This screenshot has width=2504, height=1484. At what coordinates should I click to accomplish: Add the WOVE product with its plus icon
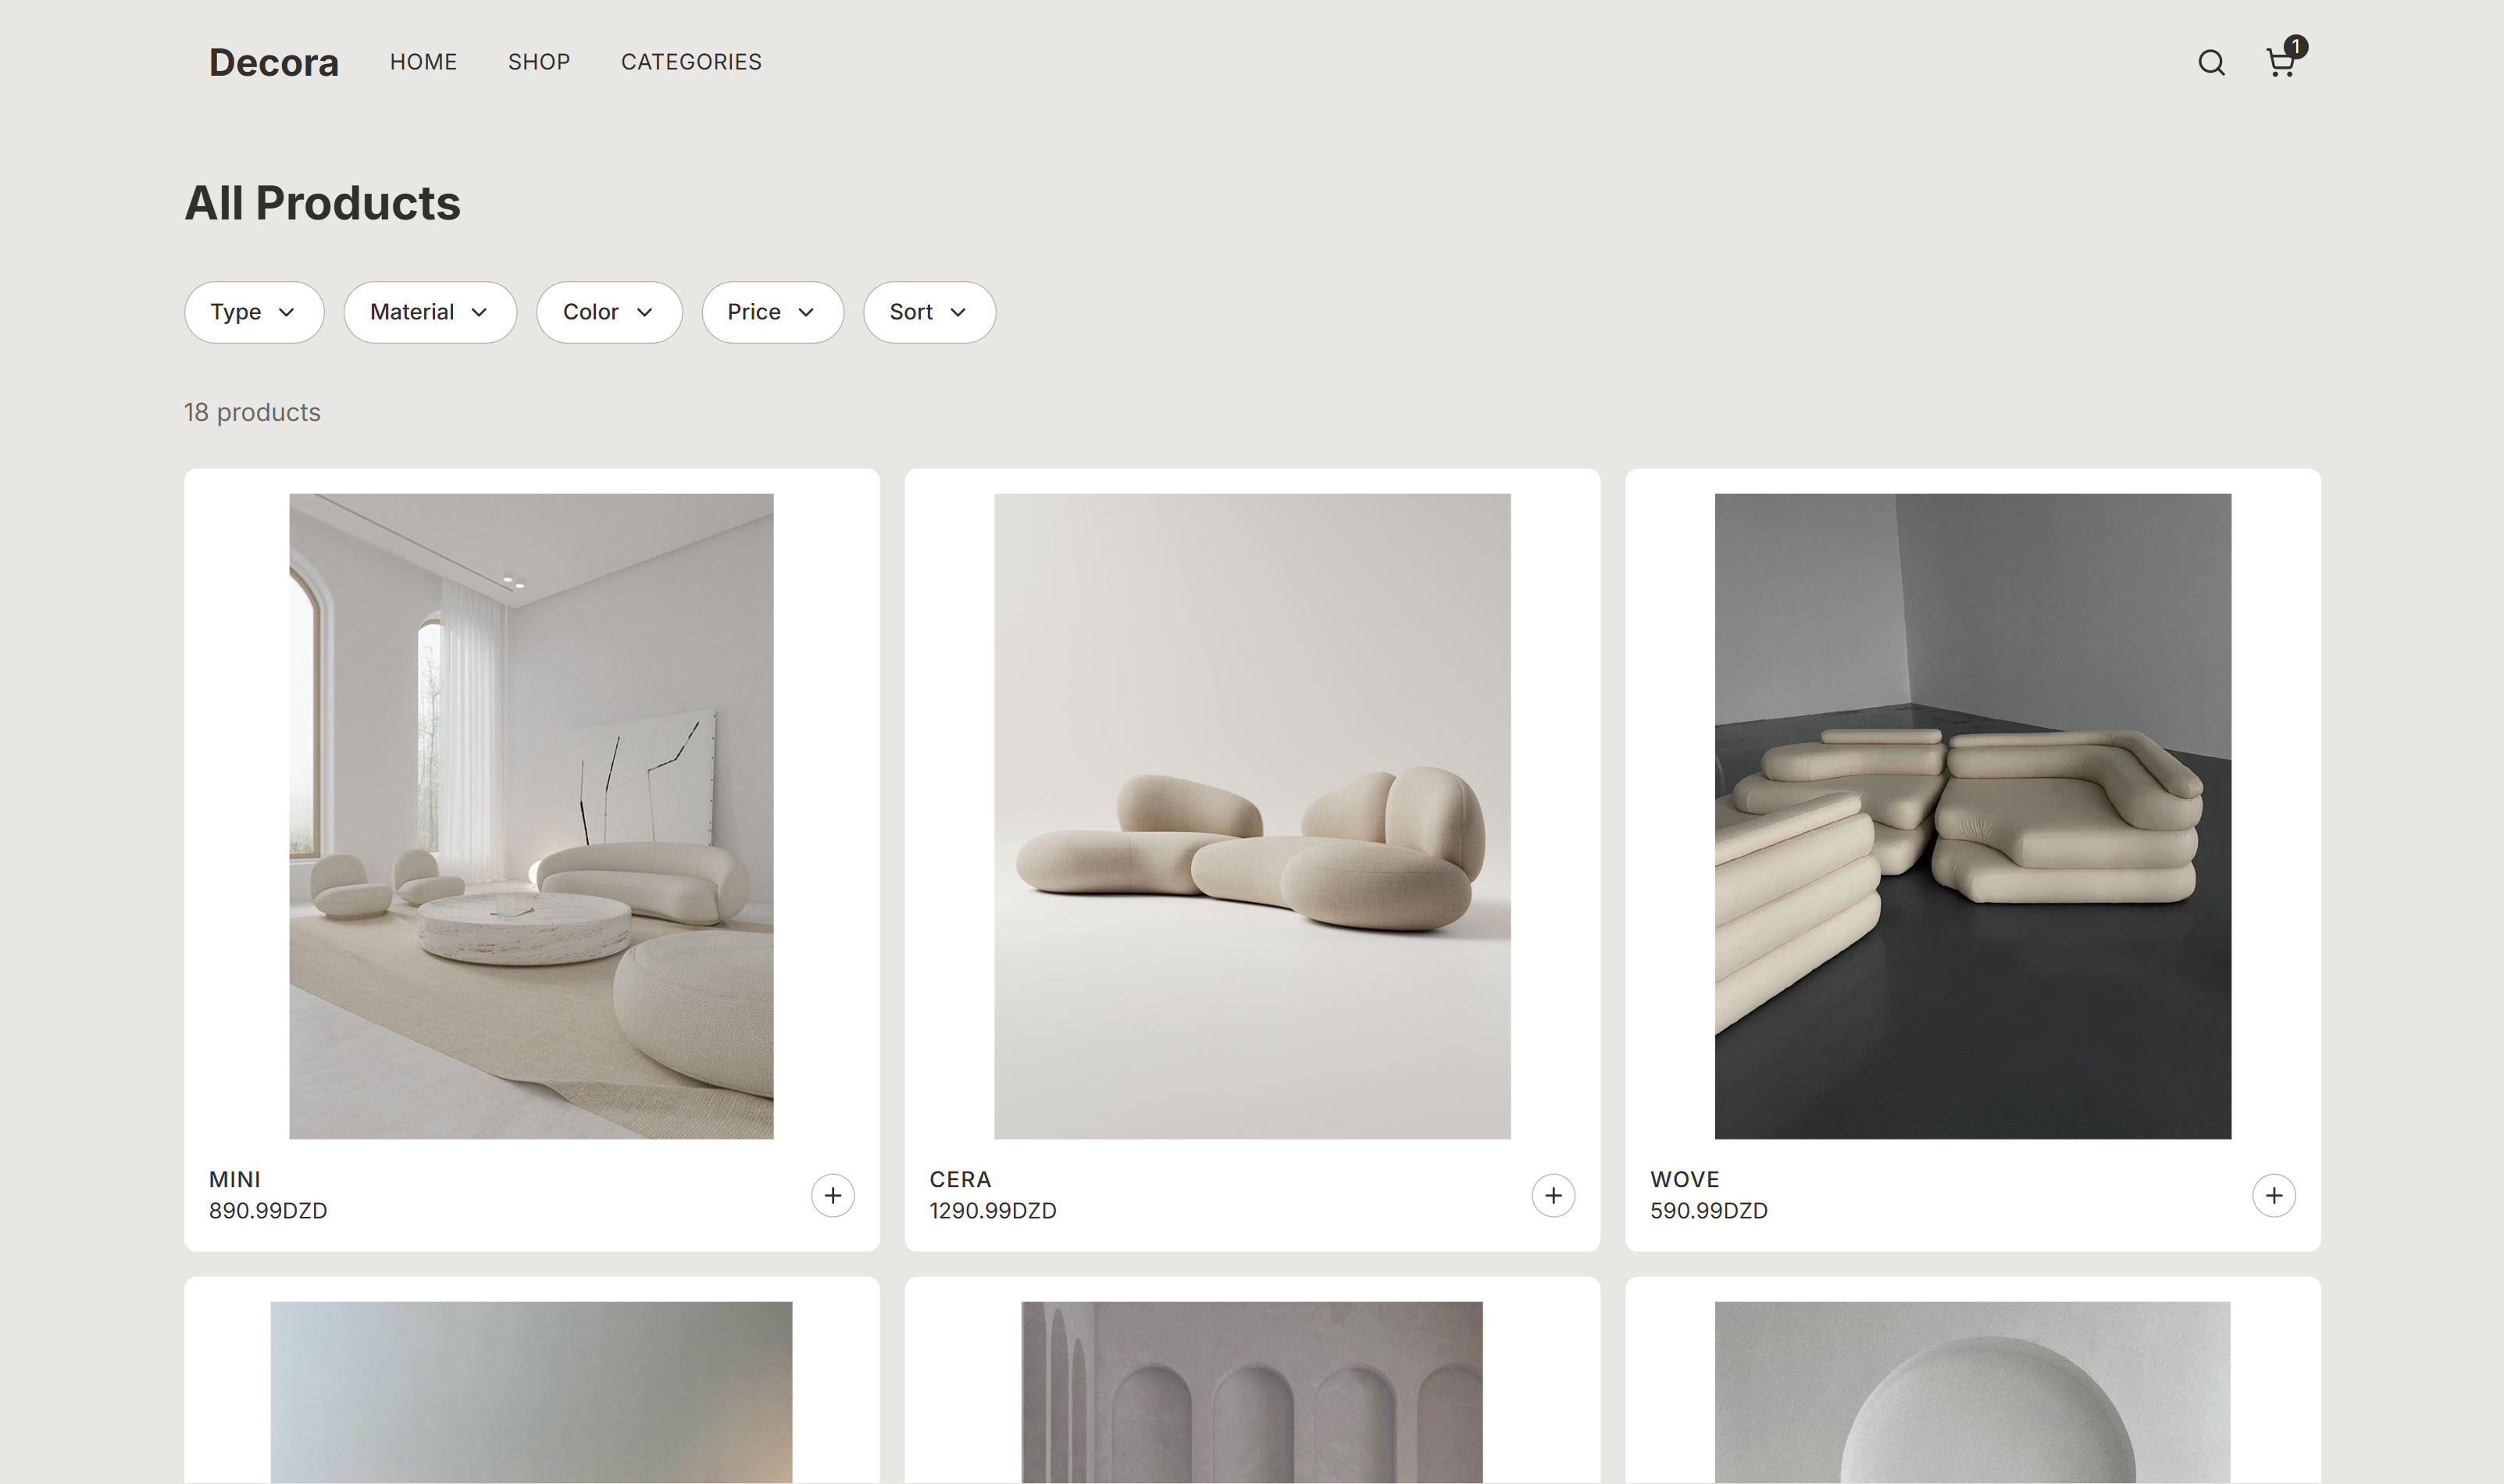[2273, 1195]
